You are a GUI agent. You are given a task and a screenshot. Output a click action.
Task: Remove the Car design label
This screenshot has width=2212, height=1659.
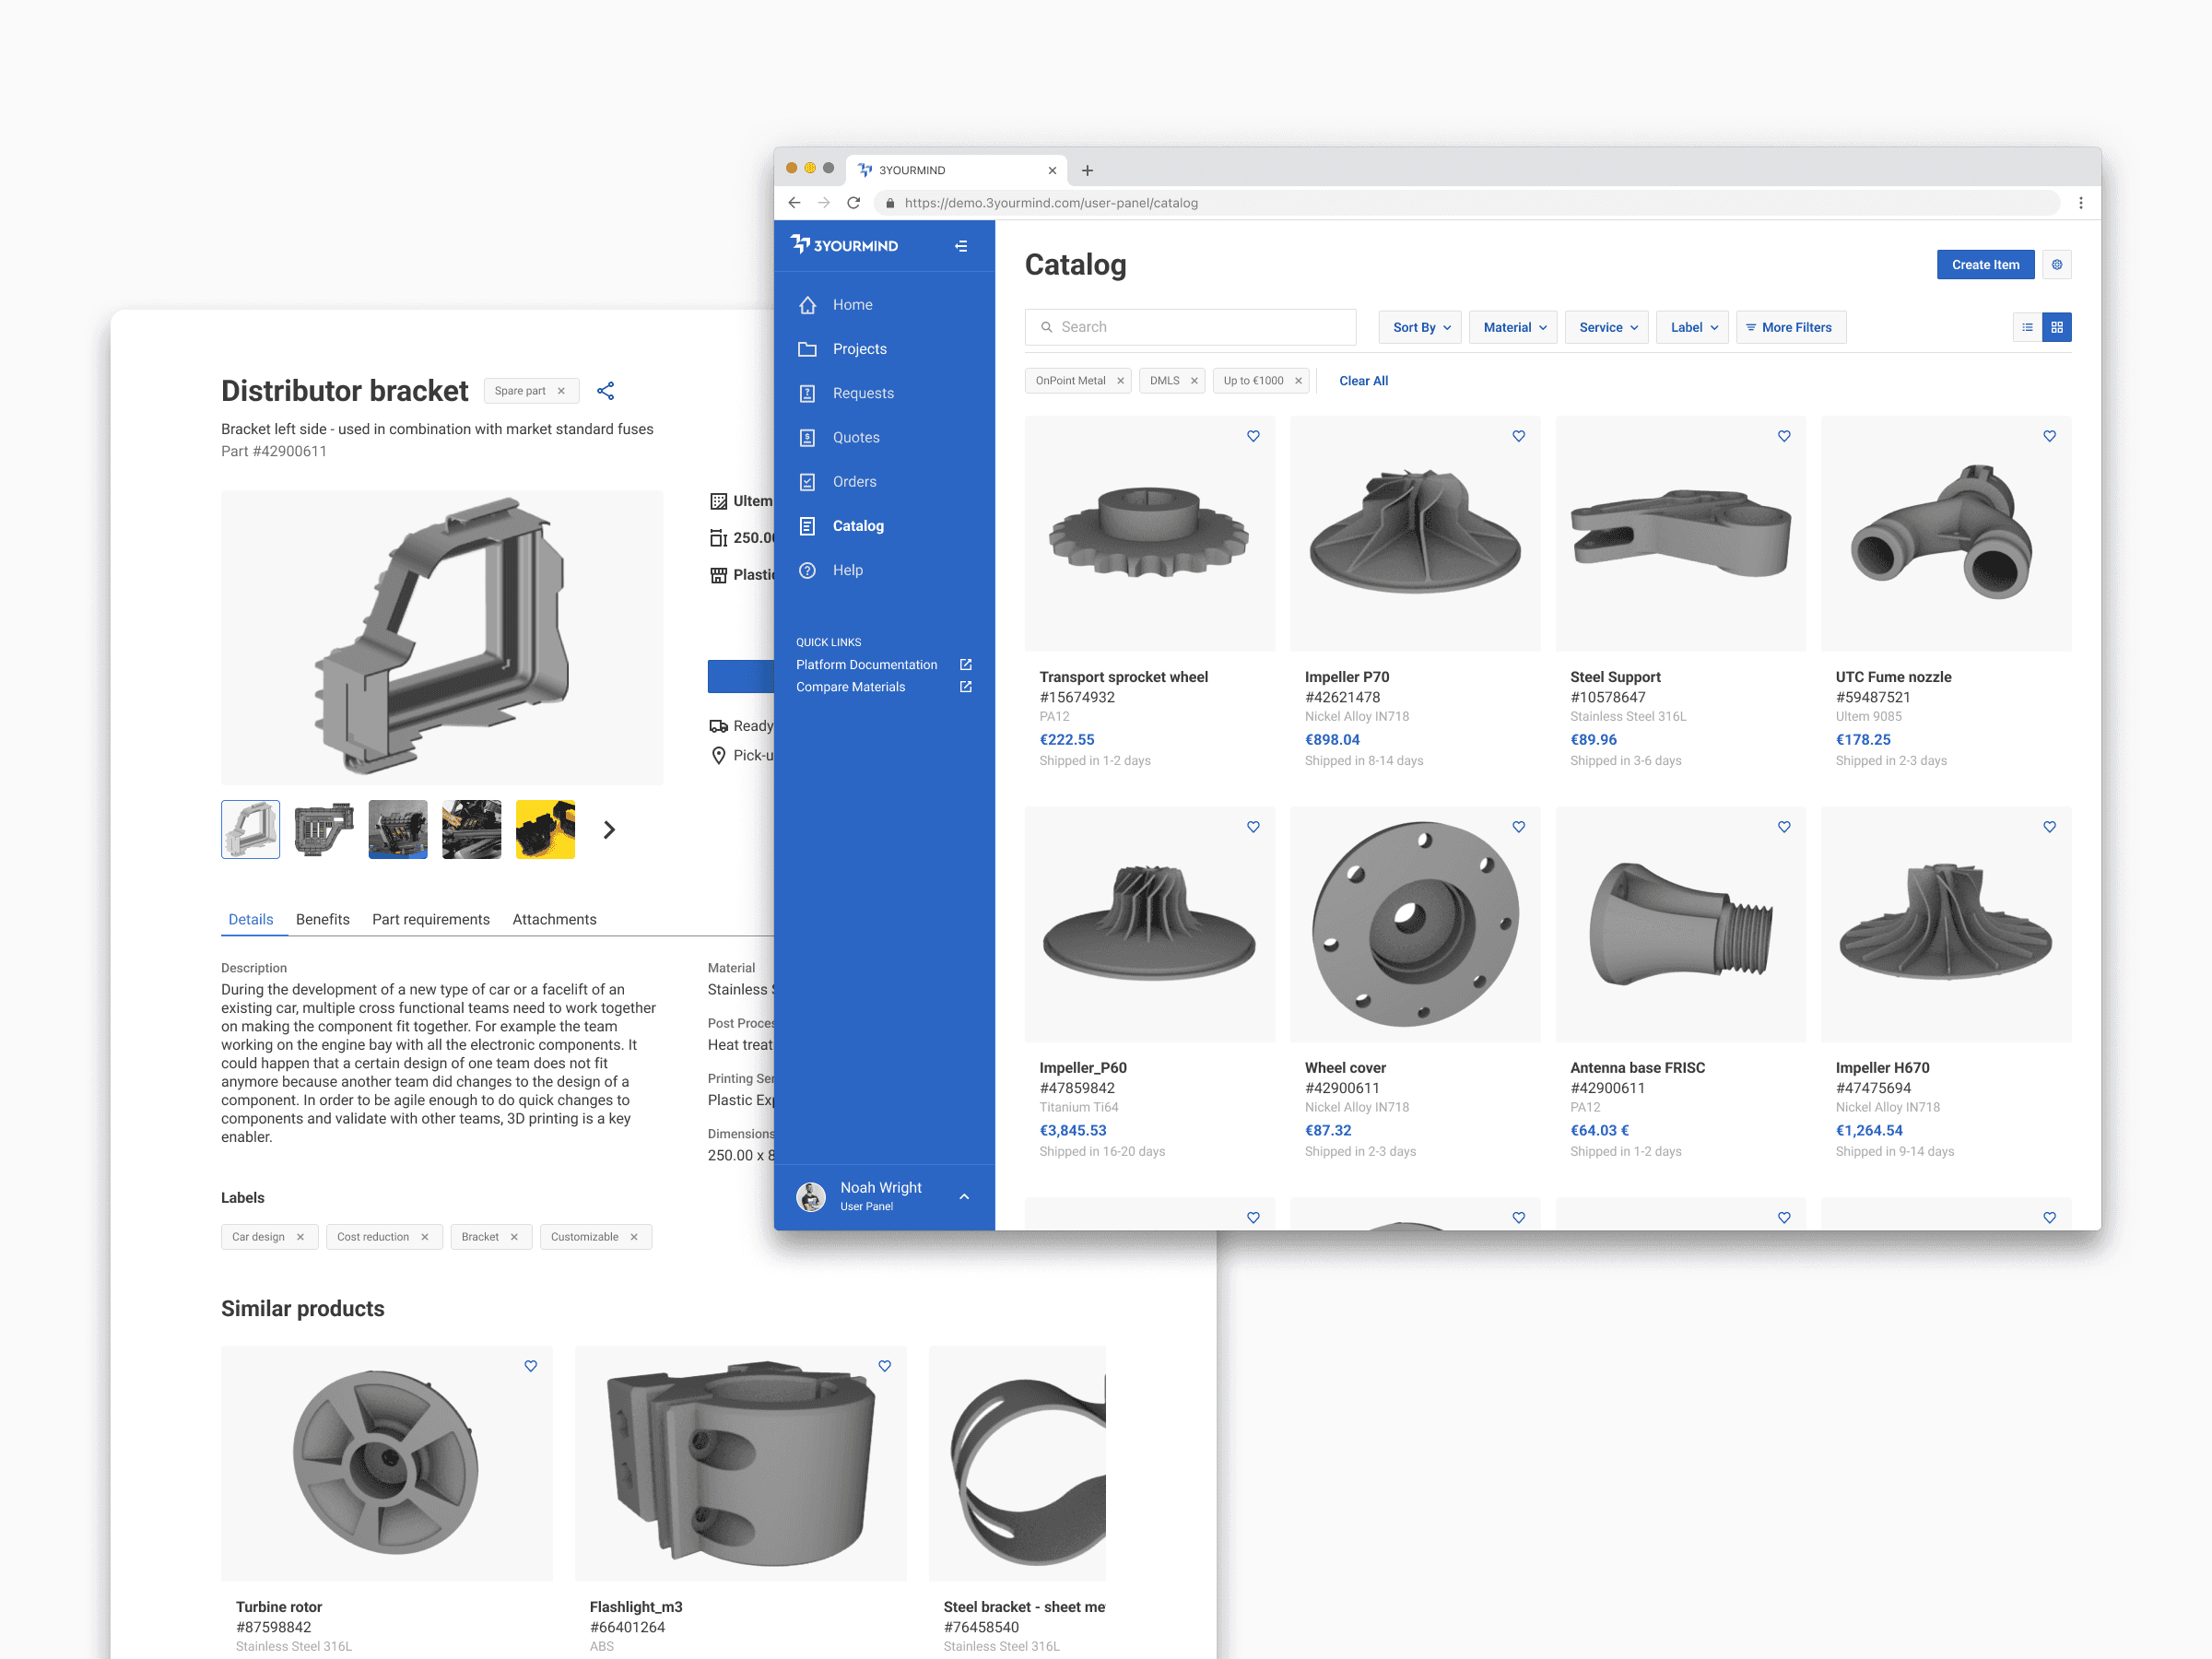tap(300, 1237)
